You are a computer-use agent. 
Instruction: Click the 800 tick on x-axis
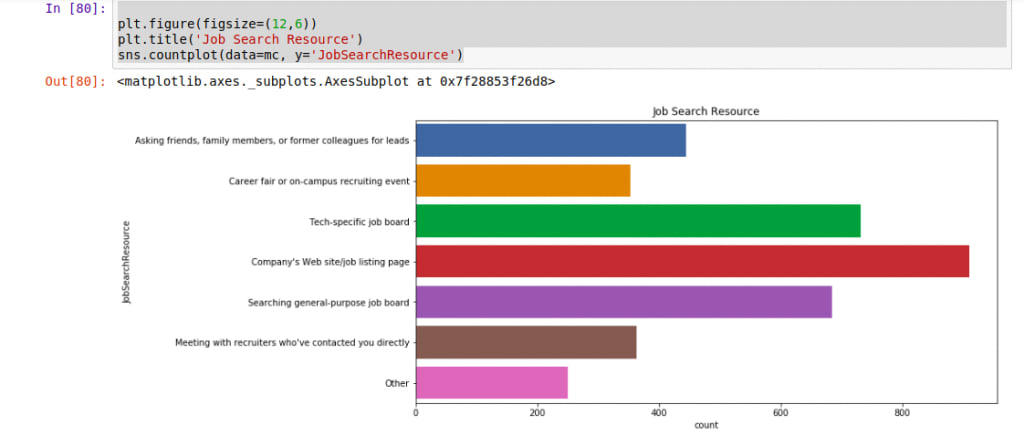902,413
